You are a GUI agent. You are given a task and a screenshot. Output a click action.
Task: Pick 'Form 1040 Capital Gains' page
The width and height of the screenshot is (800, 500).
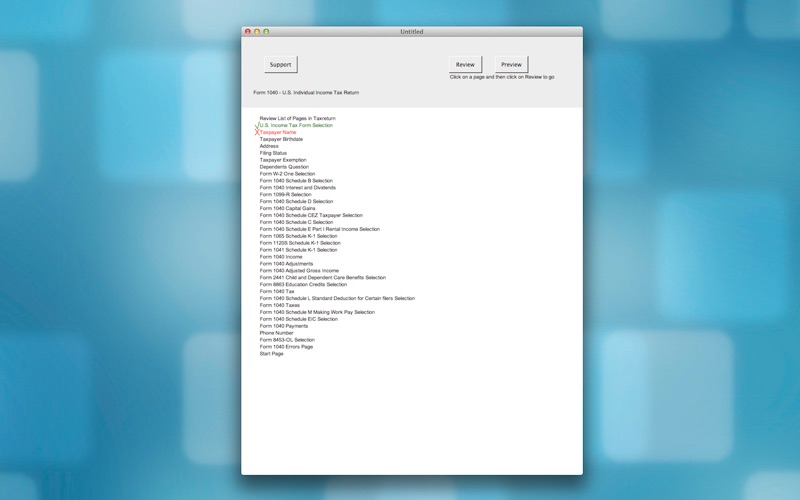[x=287, y=209]
